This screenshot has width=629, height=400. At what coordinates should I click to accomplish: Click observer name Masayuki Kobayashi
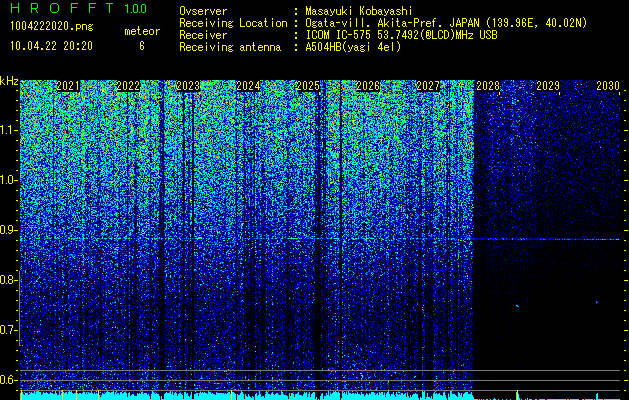tap(359, 11)
